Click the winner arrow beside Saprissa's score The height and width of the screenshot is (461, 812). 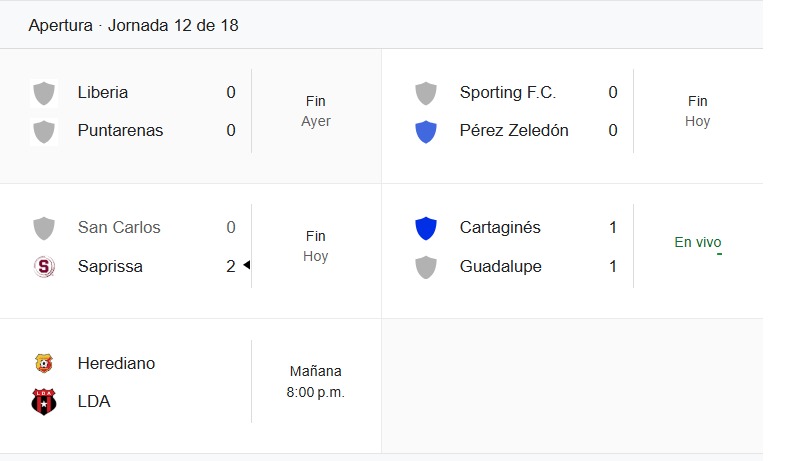point(246,265)
